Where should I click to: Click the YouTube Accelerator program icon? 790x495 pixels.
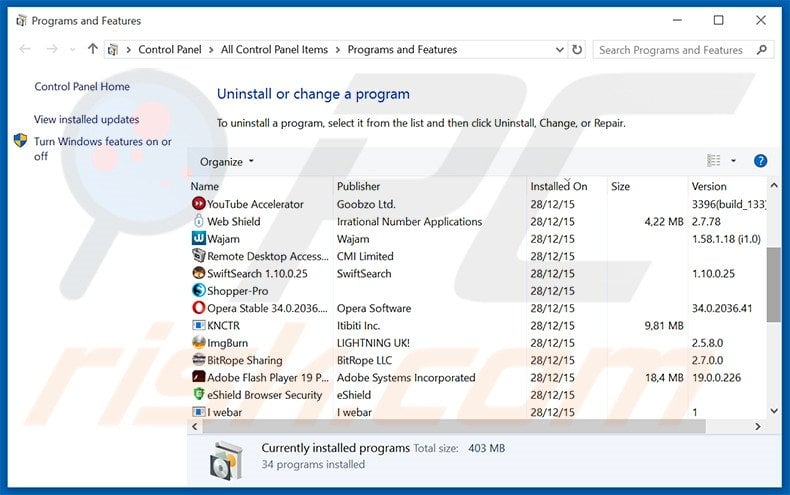click(x=199, y=204)
